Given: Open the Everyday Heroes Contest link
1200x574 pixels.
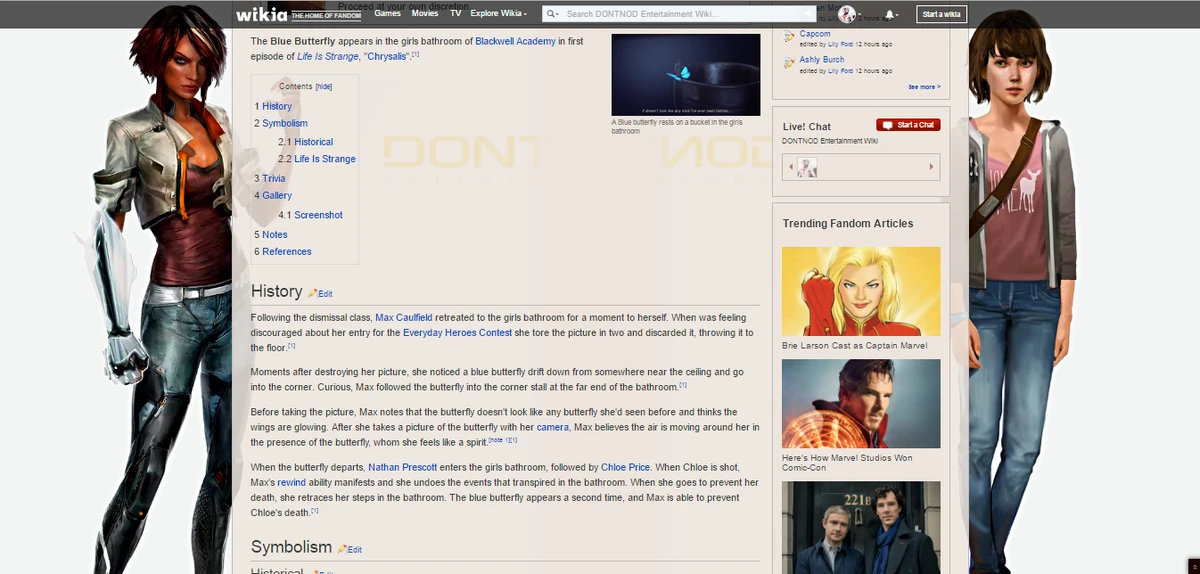Looking at the screenshot, I should (456, 332).
